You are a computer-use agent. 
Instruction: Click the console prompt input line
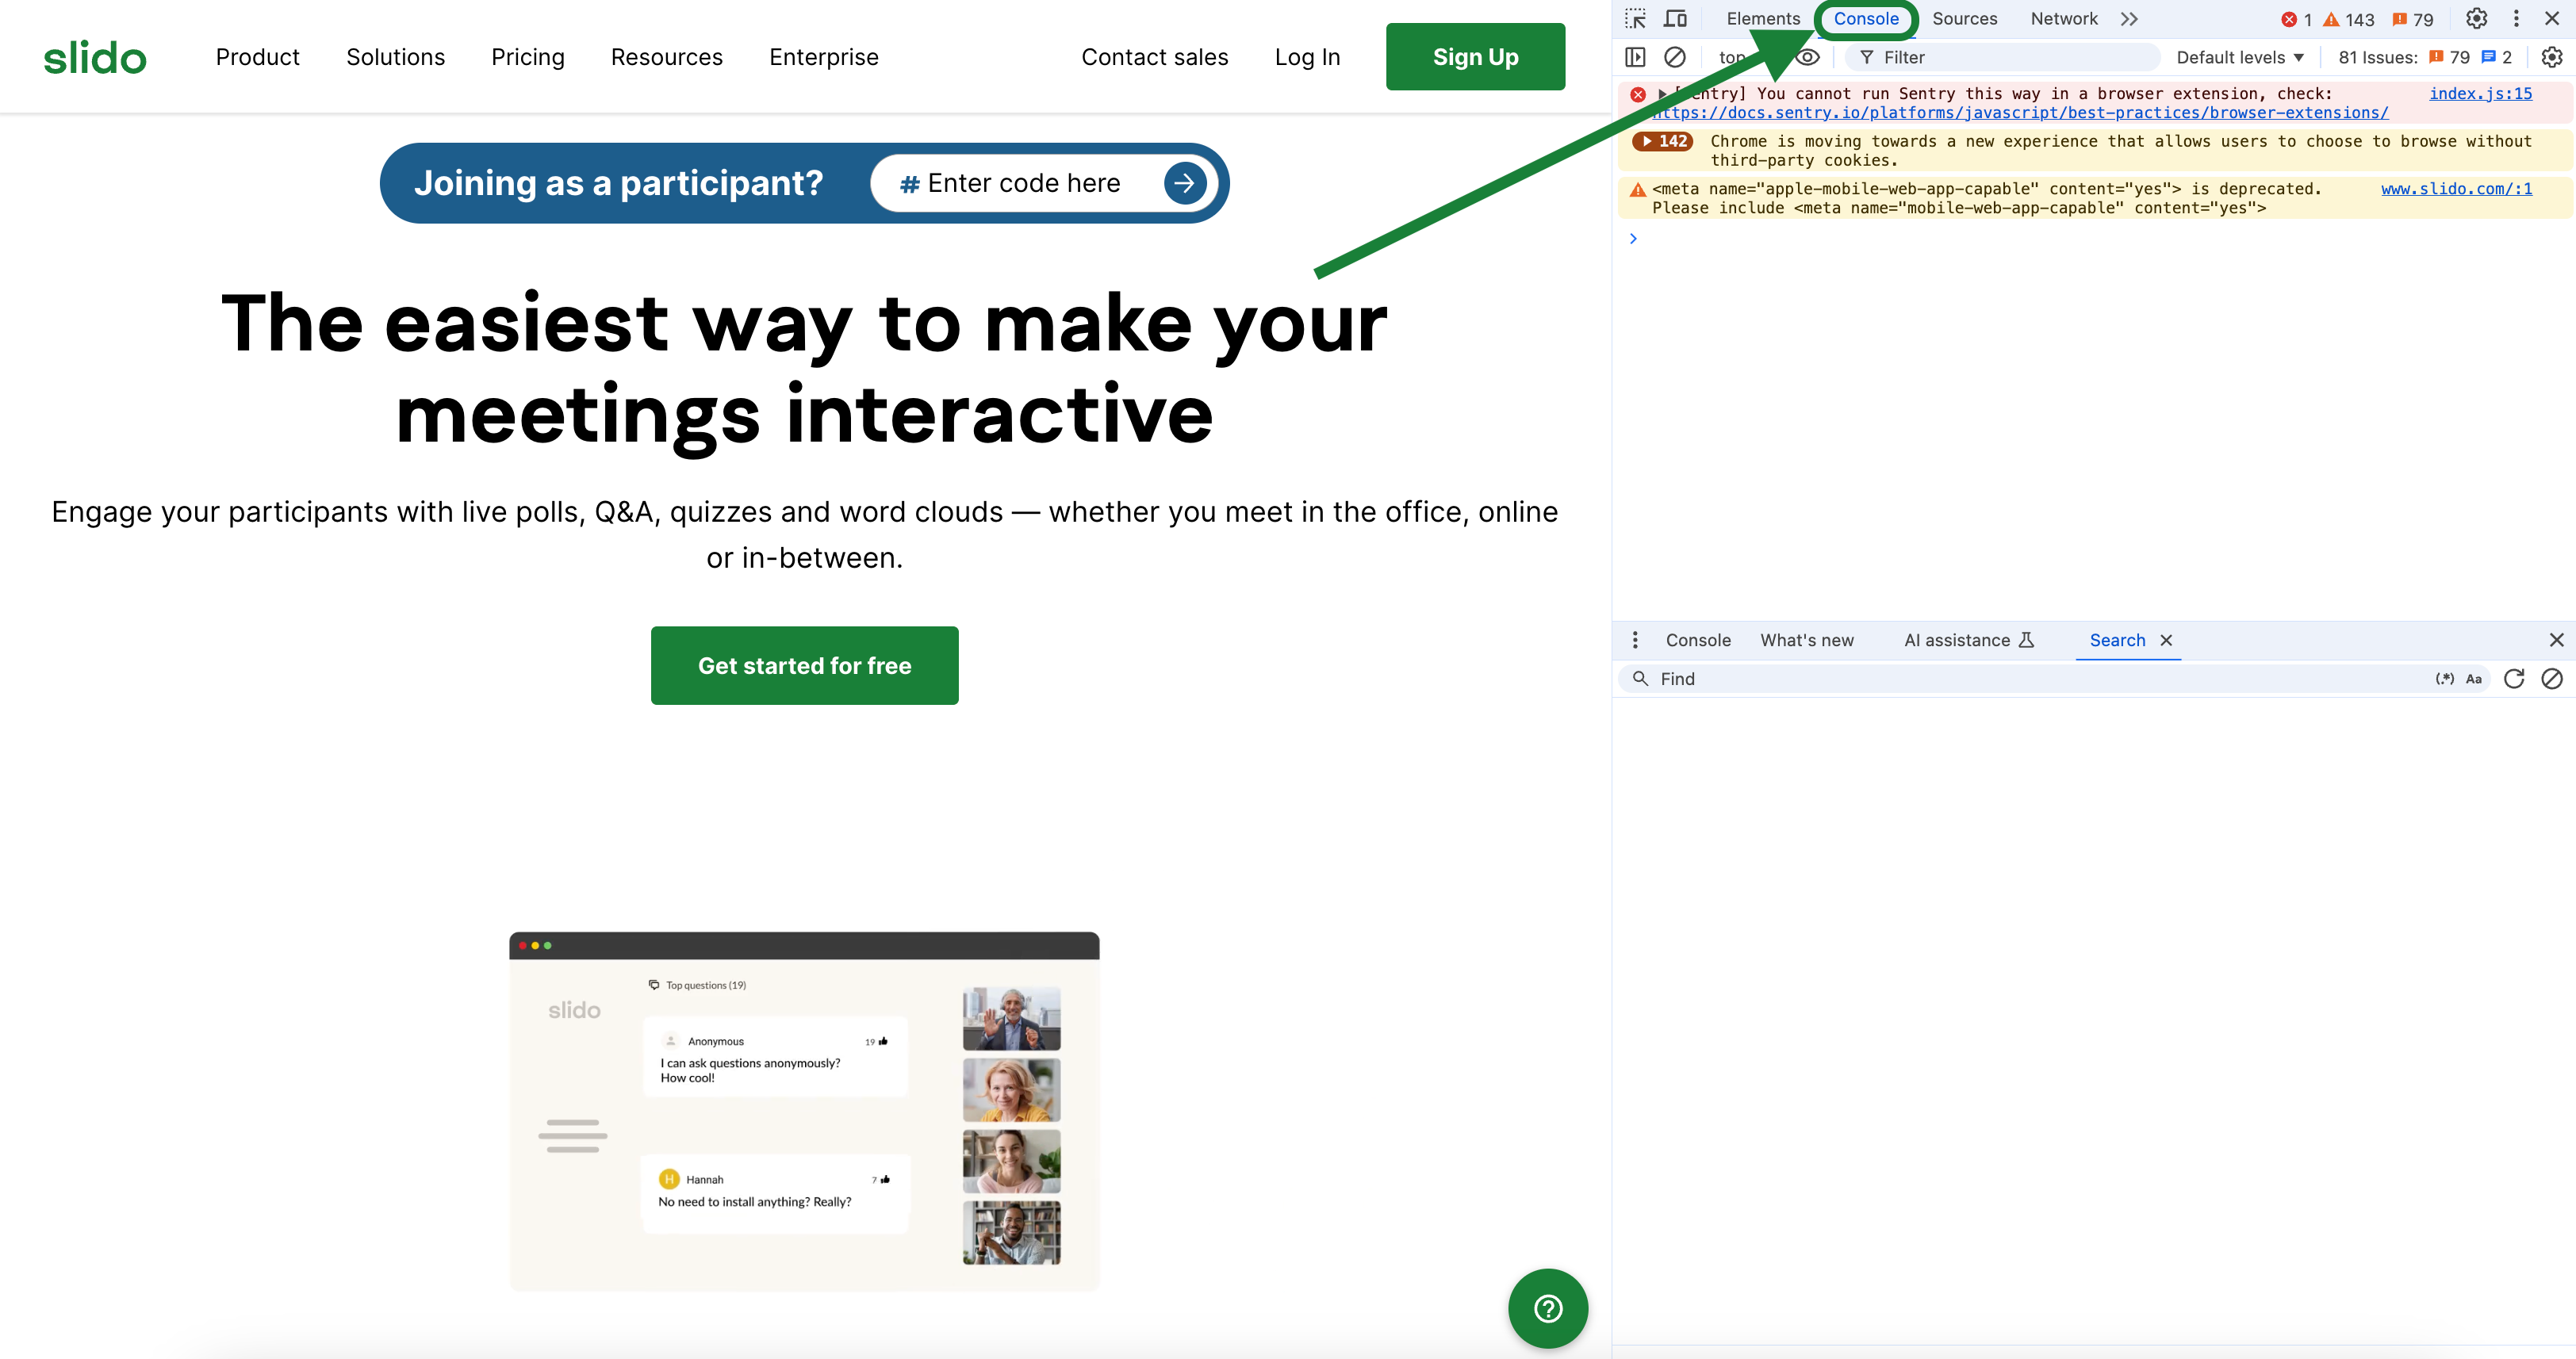pos(2094,239)
